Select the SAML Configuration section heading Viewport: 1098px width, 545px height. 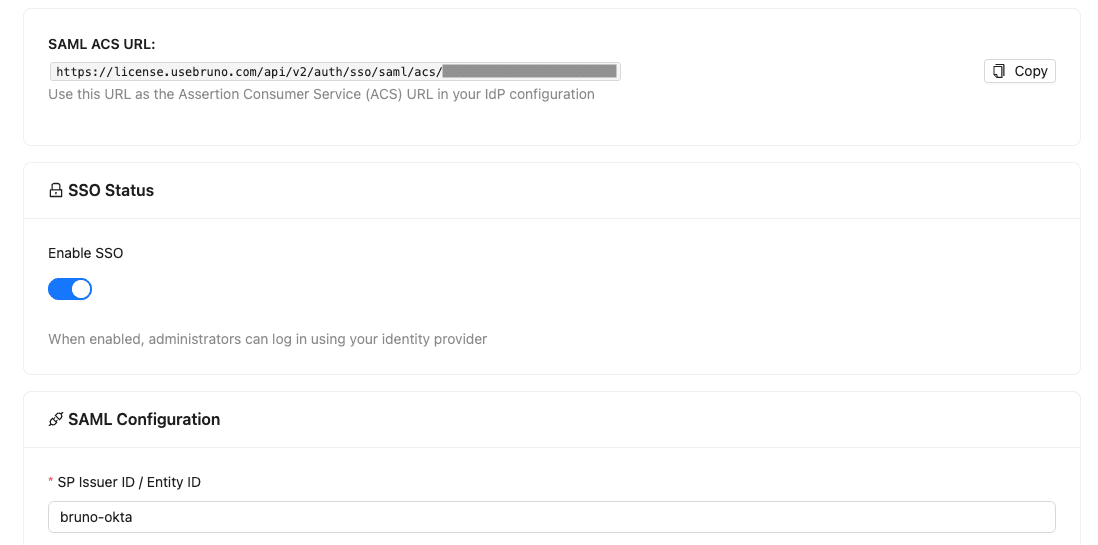pos(144,420)
